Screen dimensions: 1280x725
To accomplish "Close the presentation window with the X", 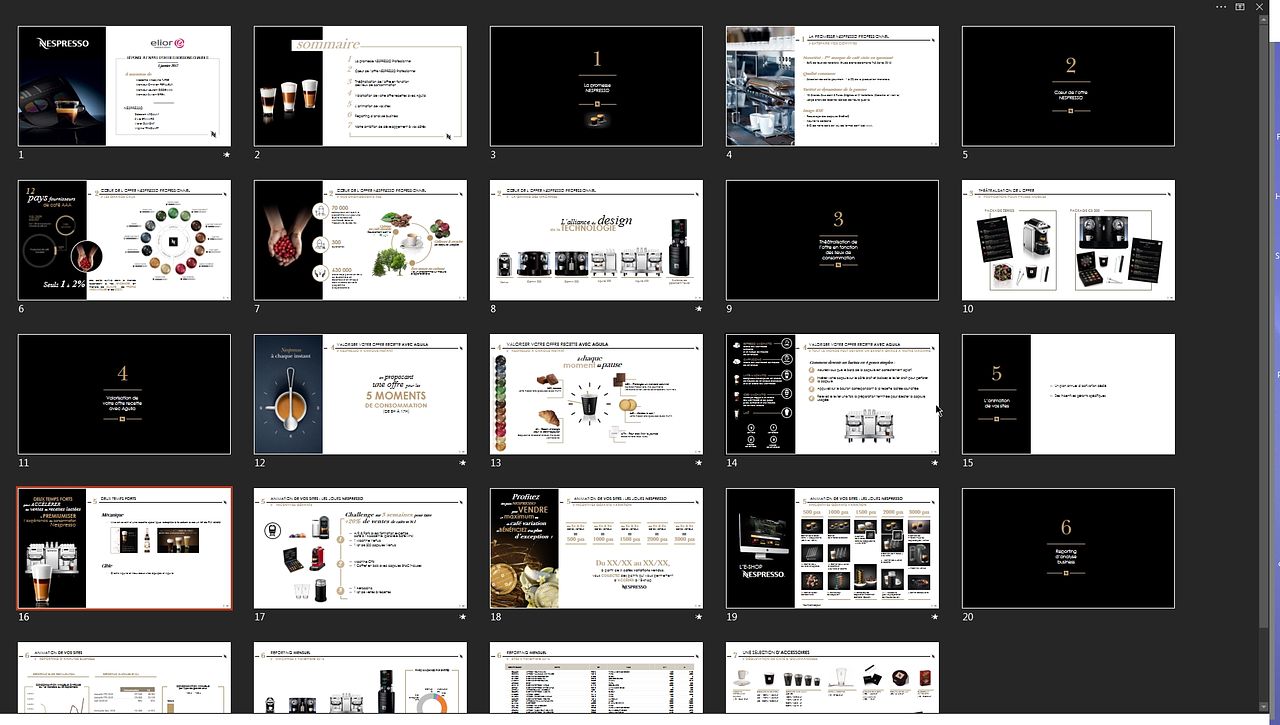I will [x=1259, y=7].
